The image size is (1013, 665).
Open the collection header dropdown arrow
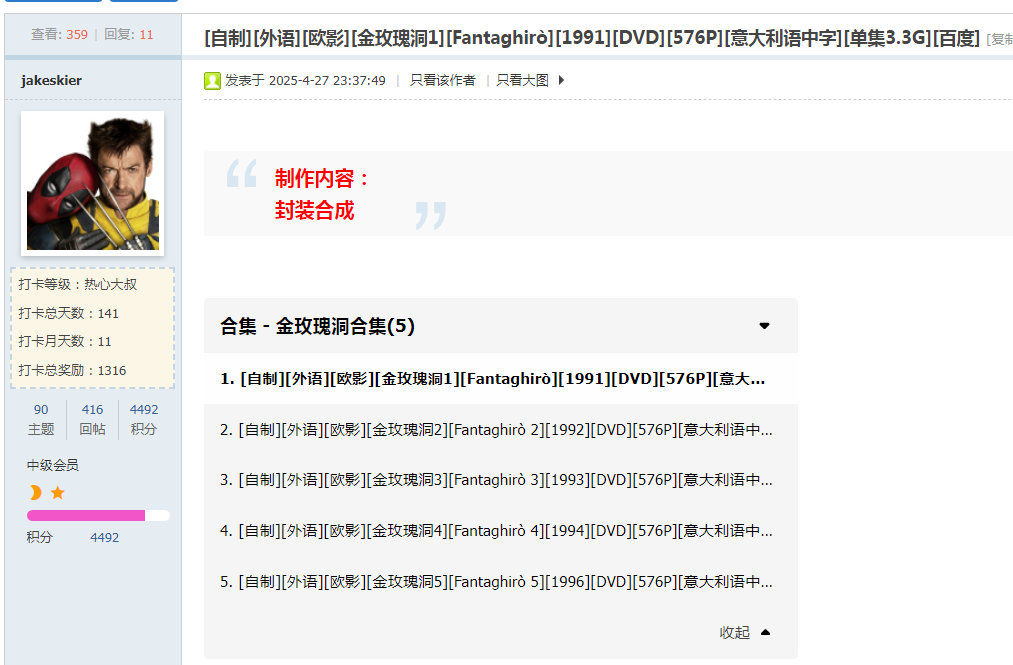coord(764,325)
